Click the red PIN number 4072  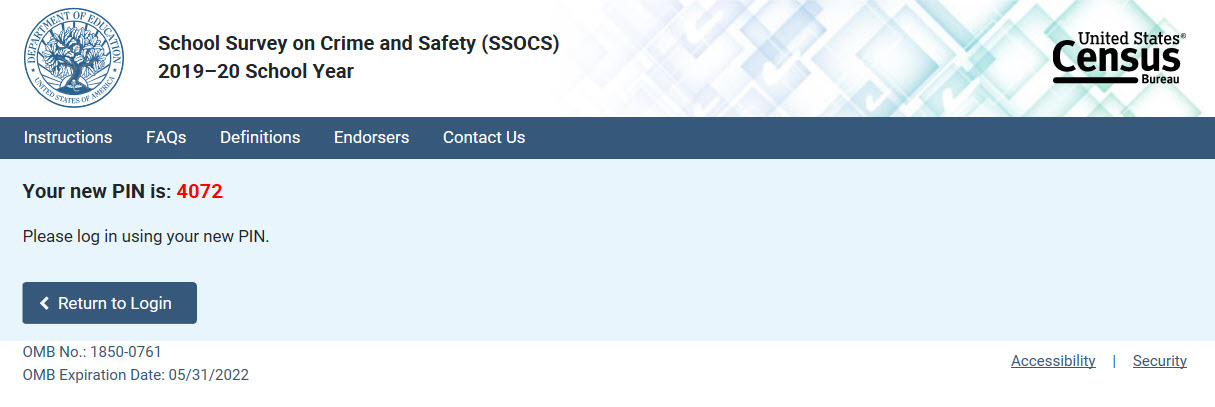pyautogui.click(x=199, y=191)
